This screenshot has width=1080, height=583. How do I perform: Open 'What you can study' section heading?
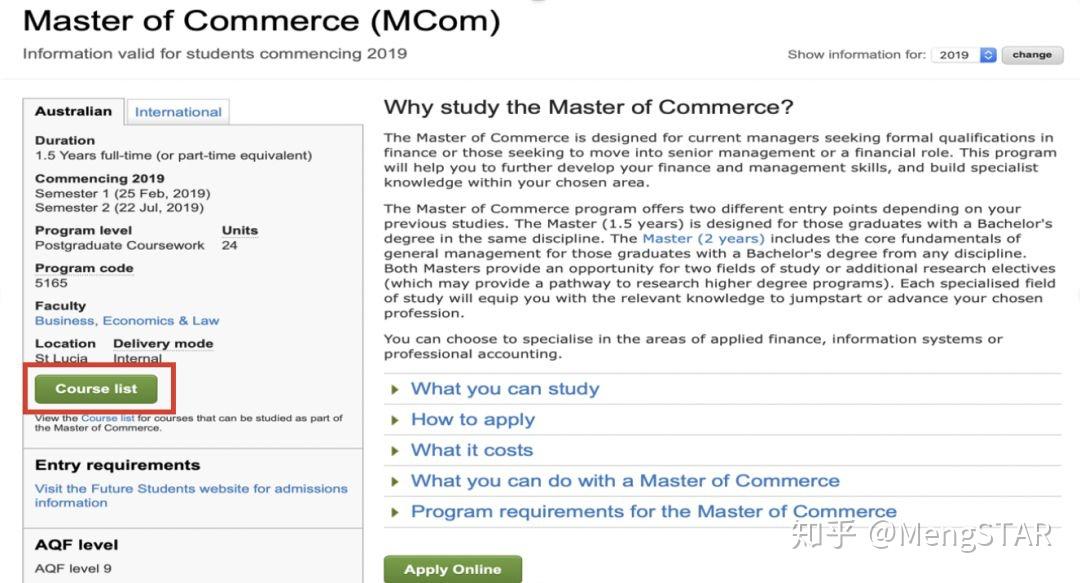(505, 389)
